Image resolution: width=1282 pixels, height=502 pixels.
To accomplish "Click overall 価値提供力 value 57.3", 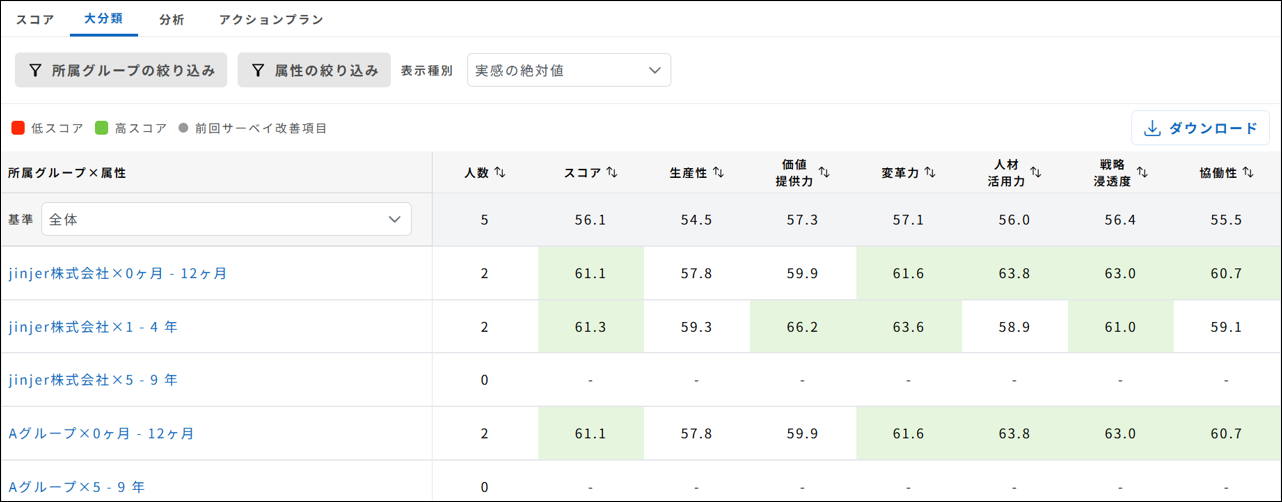I will [x=802, y=220].
